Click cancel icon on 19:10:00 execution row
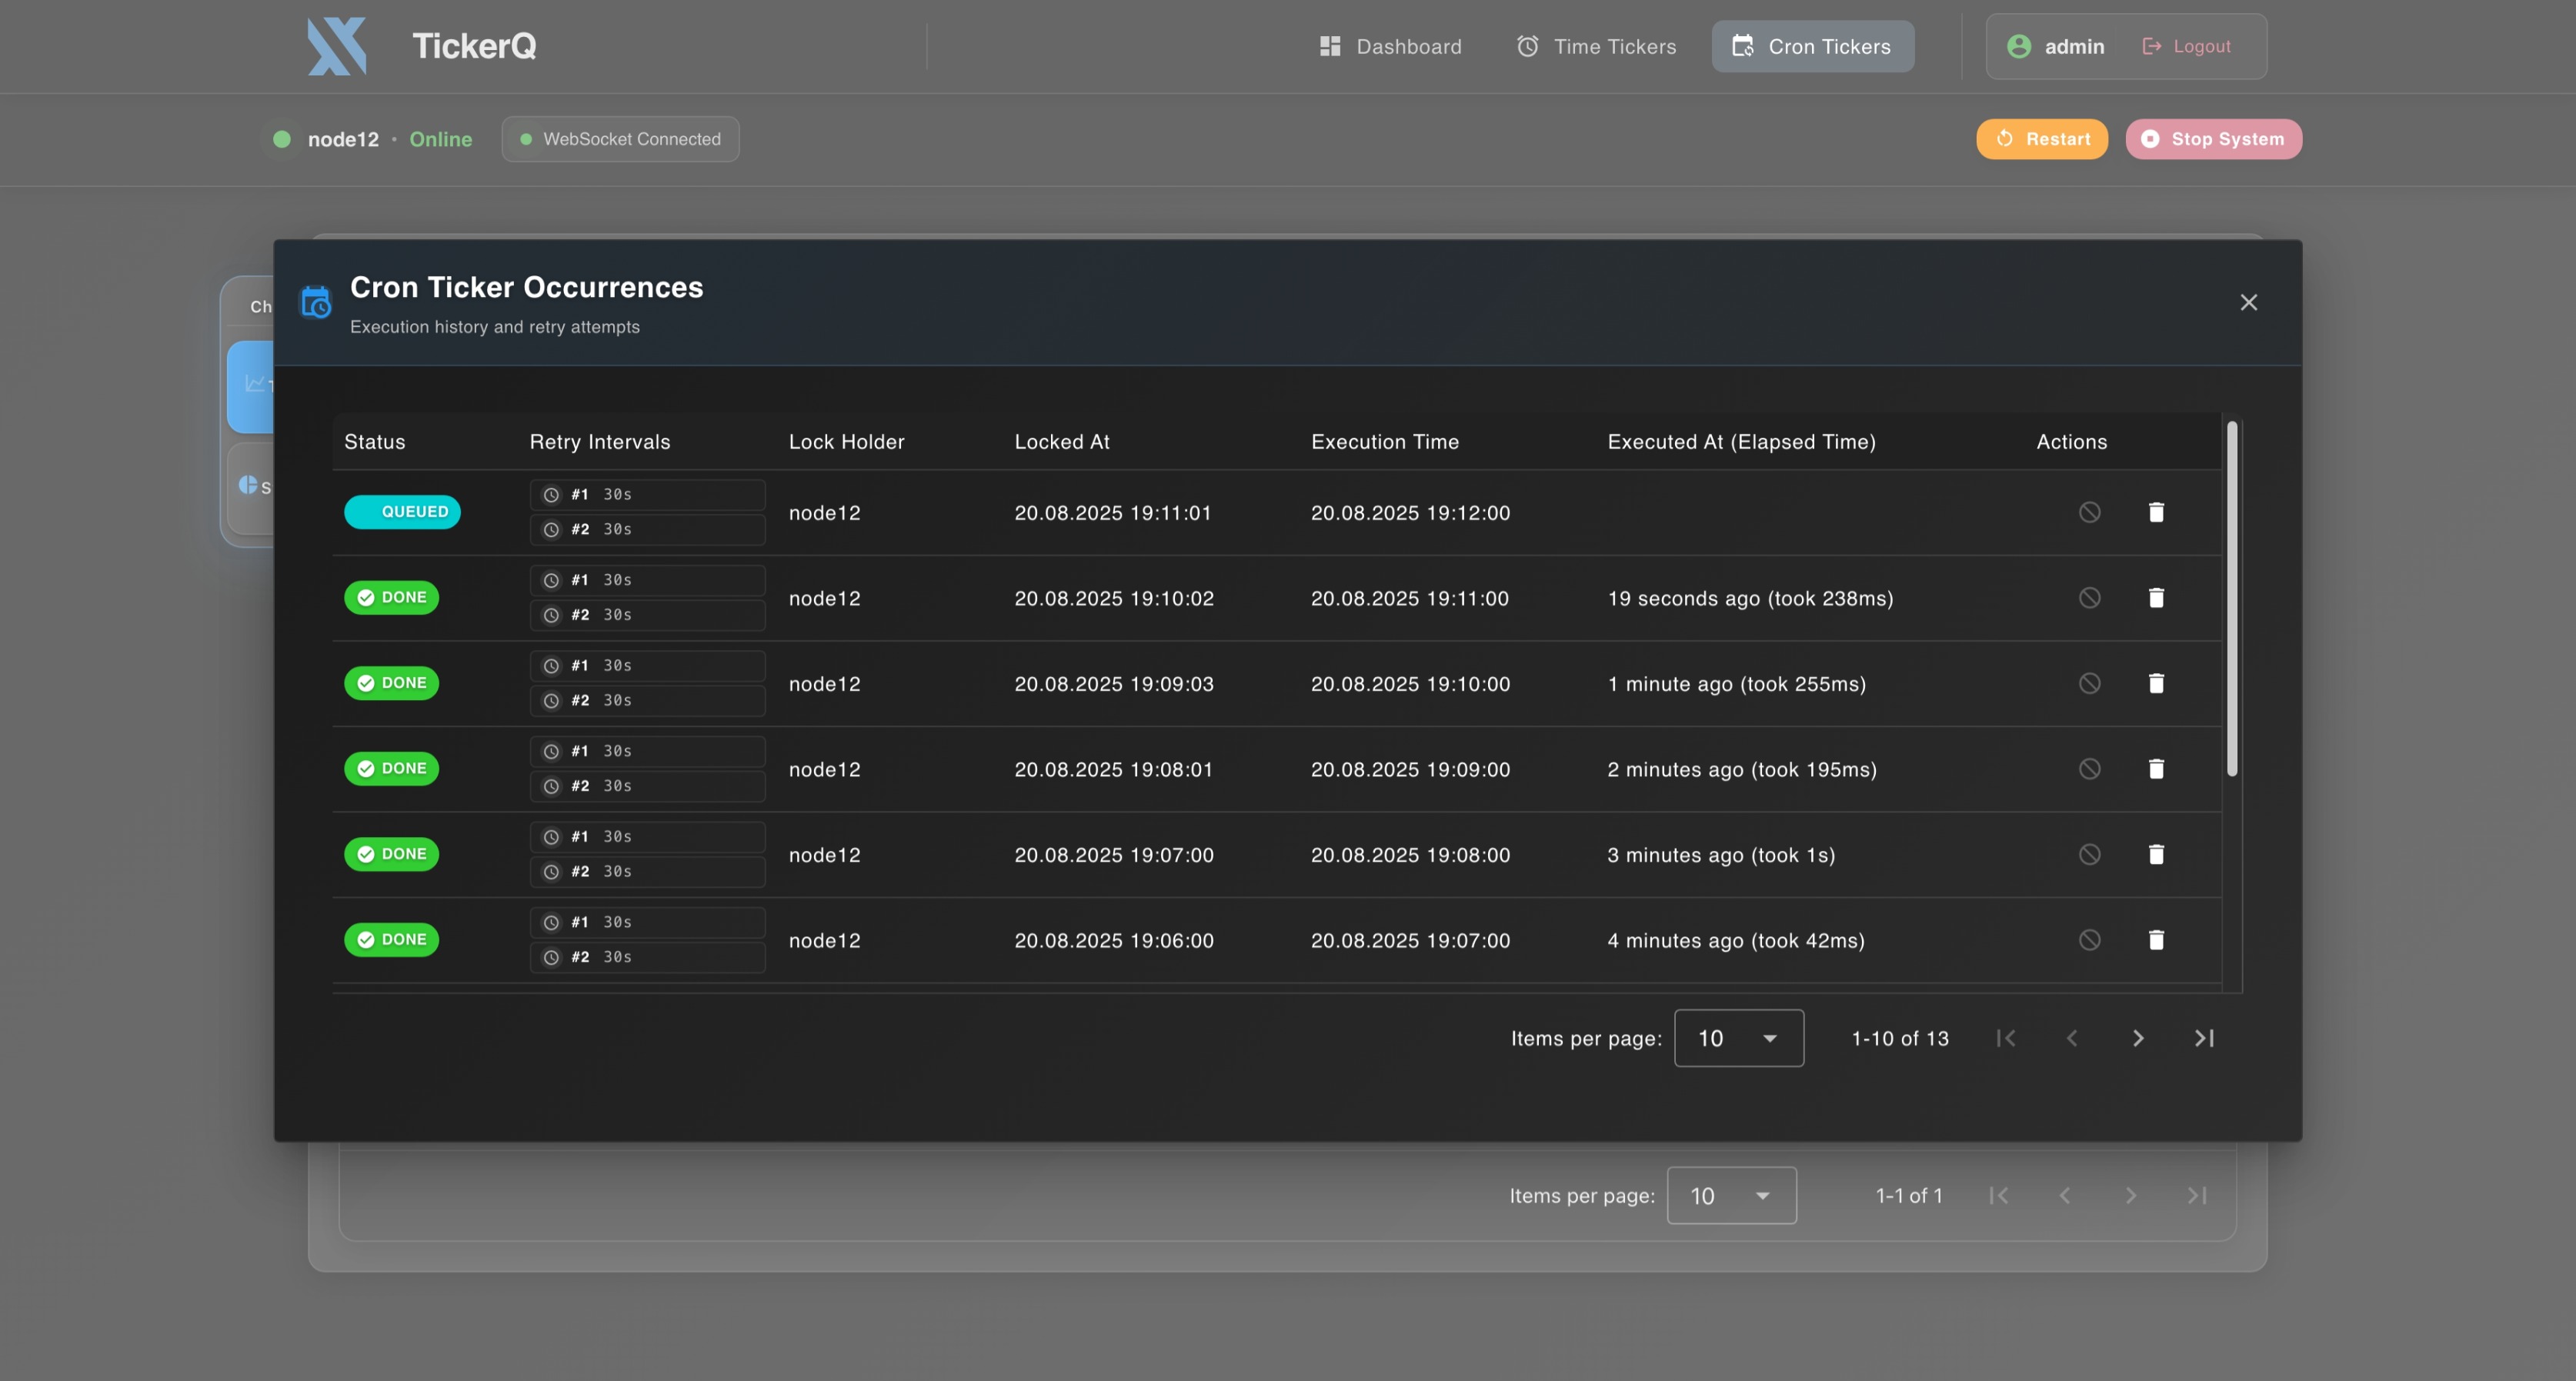 2089,683
